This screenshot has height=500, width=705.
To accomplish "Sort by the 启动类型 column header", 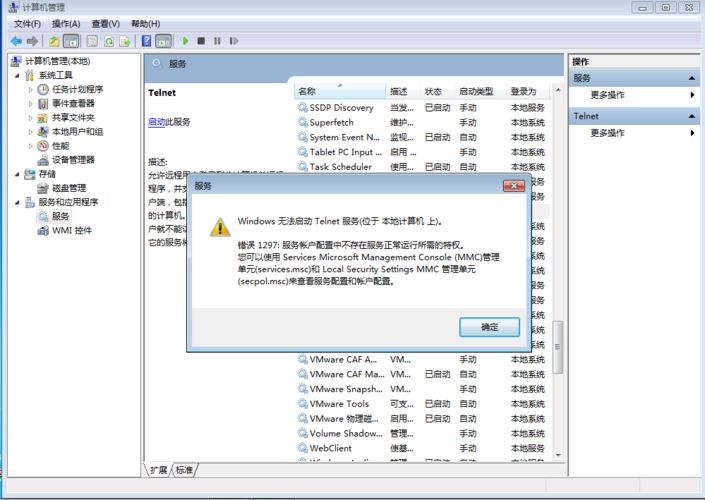I will 481,91.
